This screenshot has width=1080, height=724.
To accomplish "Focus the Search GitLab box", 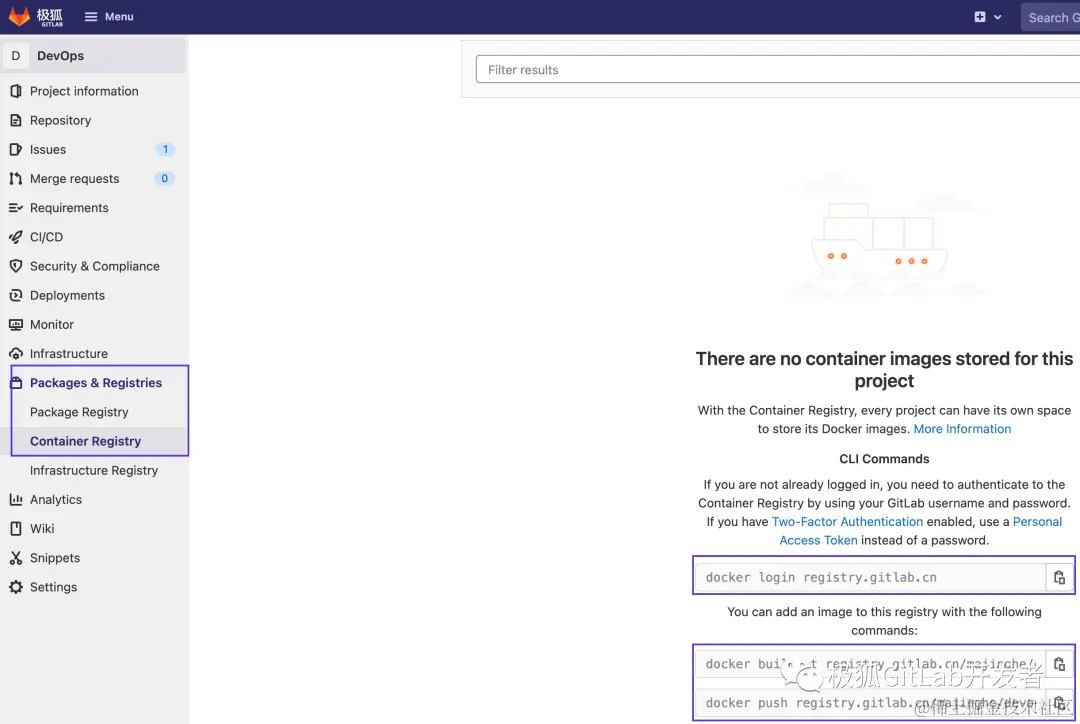I will 1051,18.
